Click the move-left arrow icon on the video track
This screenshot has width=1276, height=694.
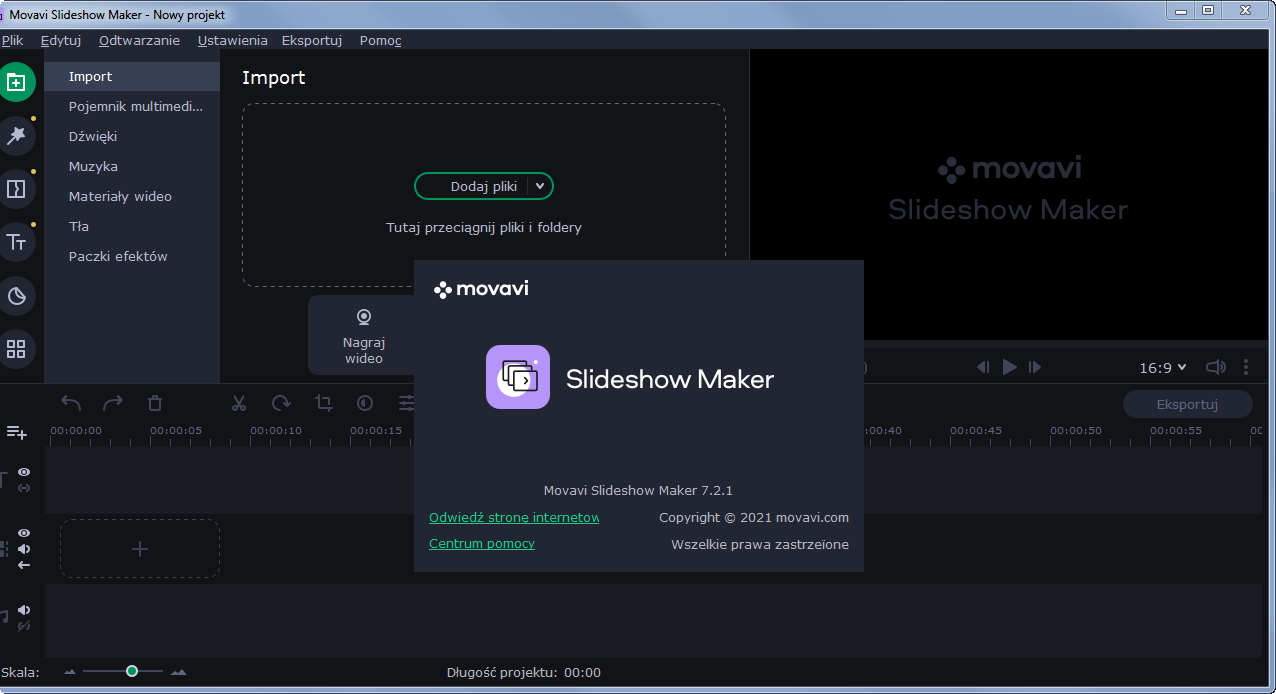[24, 565]
